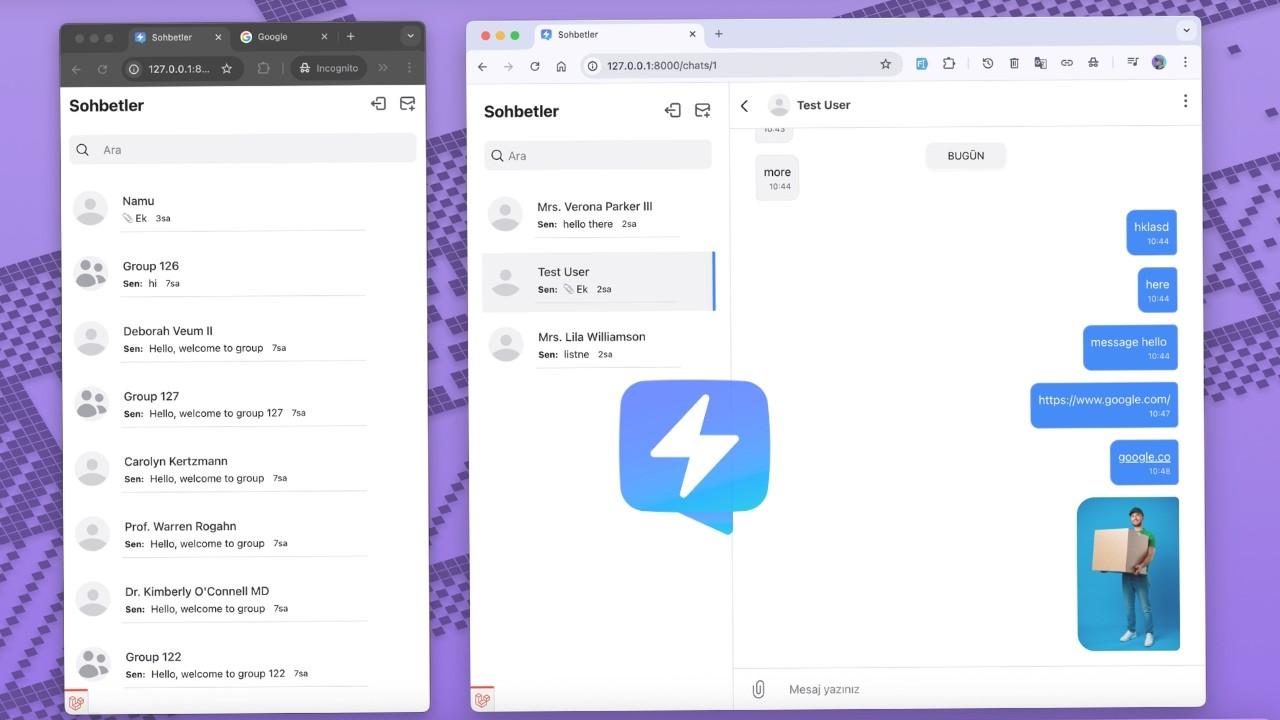The height and width of the screenshot is (720, 1280).
Task: Click forward arrow in right browser toolbar
Action: click(x=509, y=67)
